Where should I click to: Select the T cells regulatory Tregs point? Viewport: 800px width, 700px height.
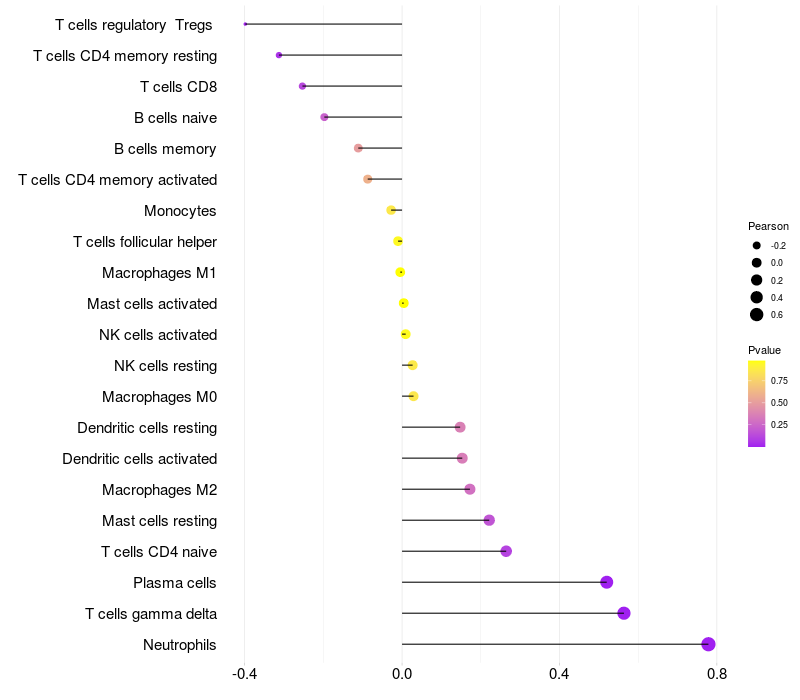245,24
